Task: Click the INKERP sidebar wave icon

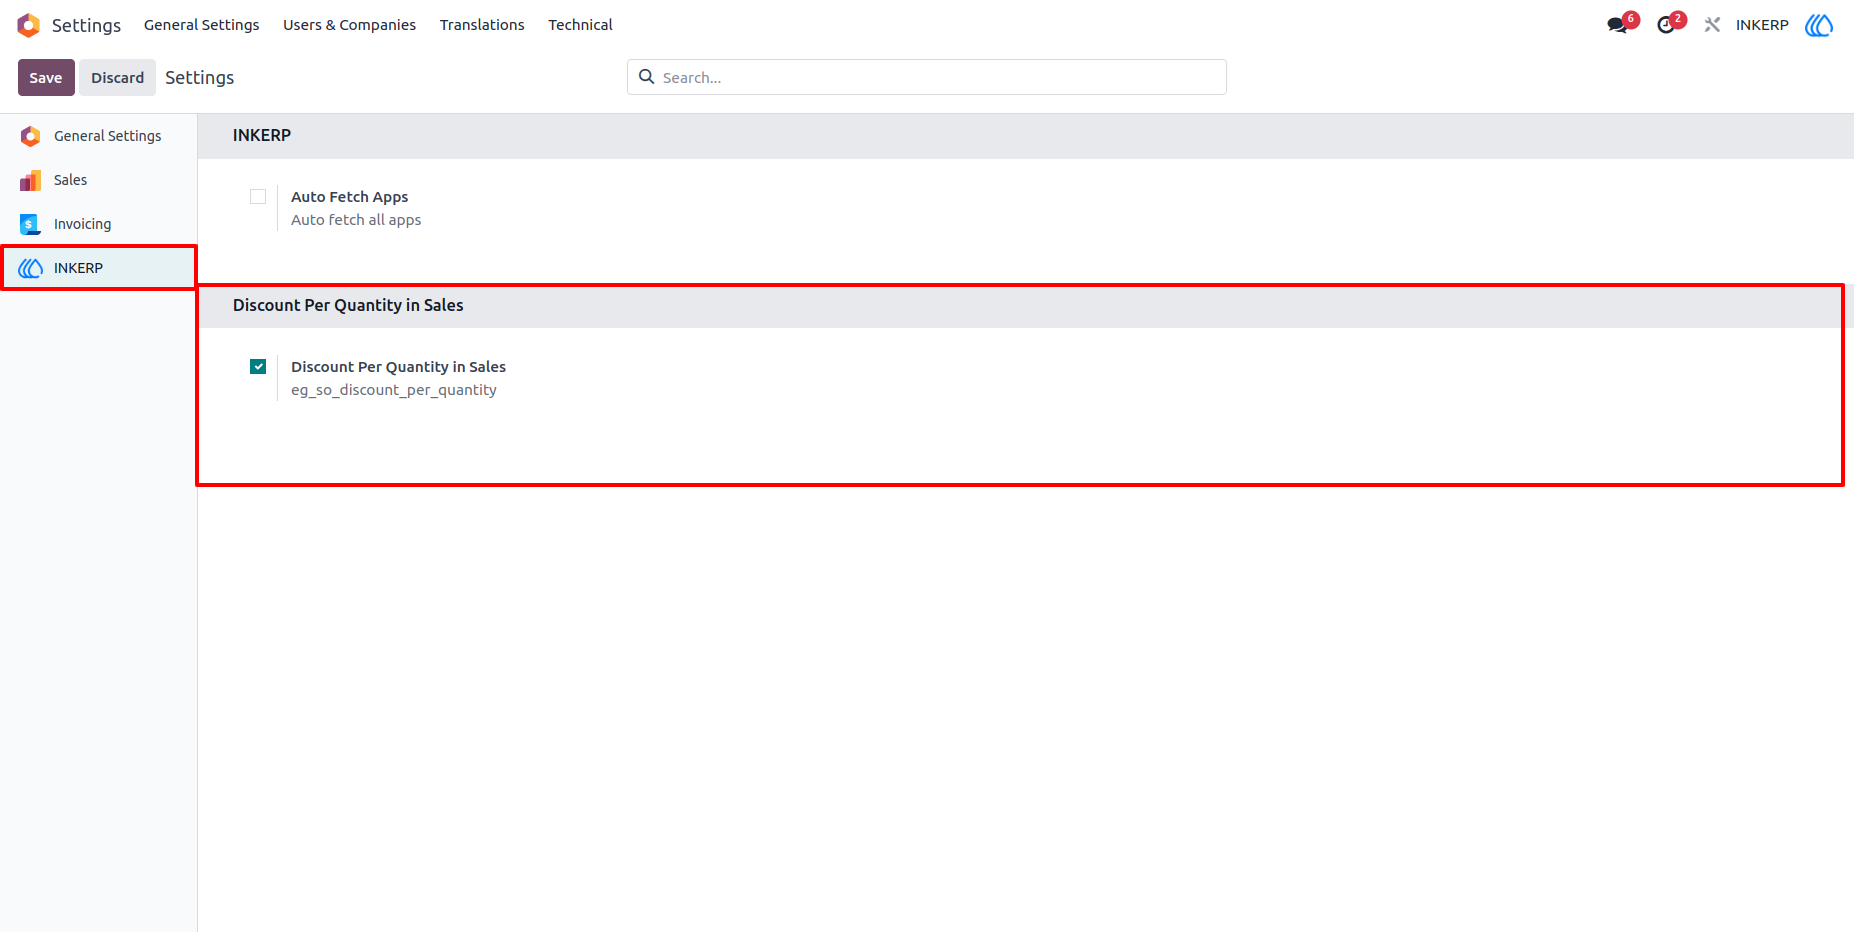Action: coord(31,268)
